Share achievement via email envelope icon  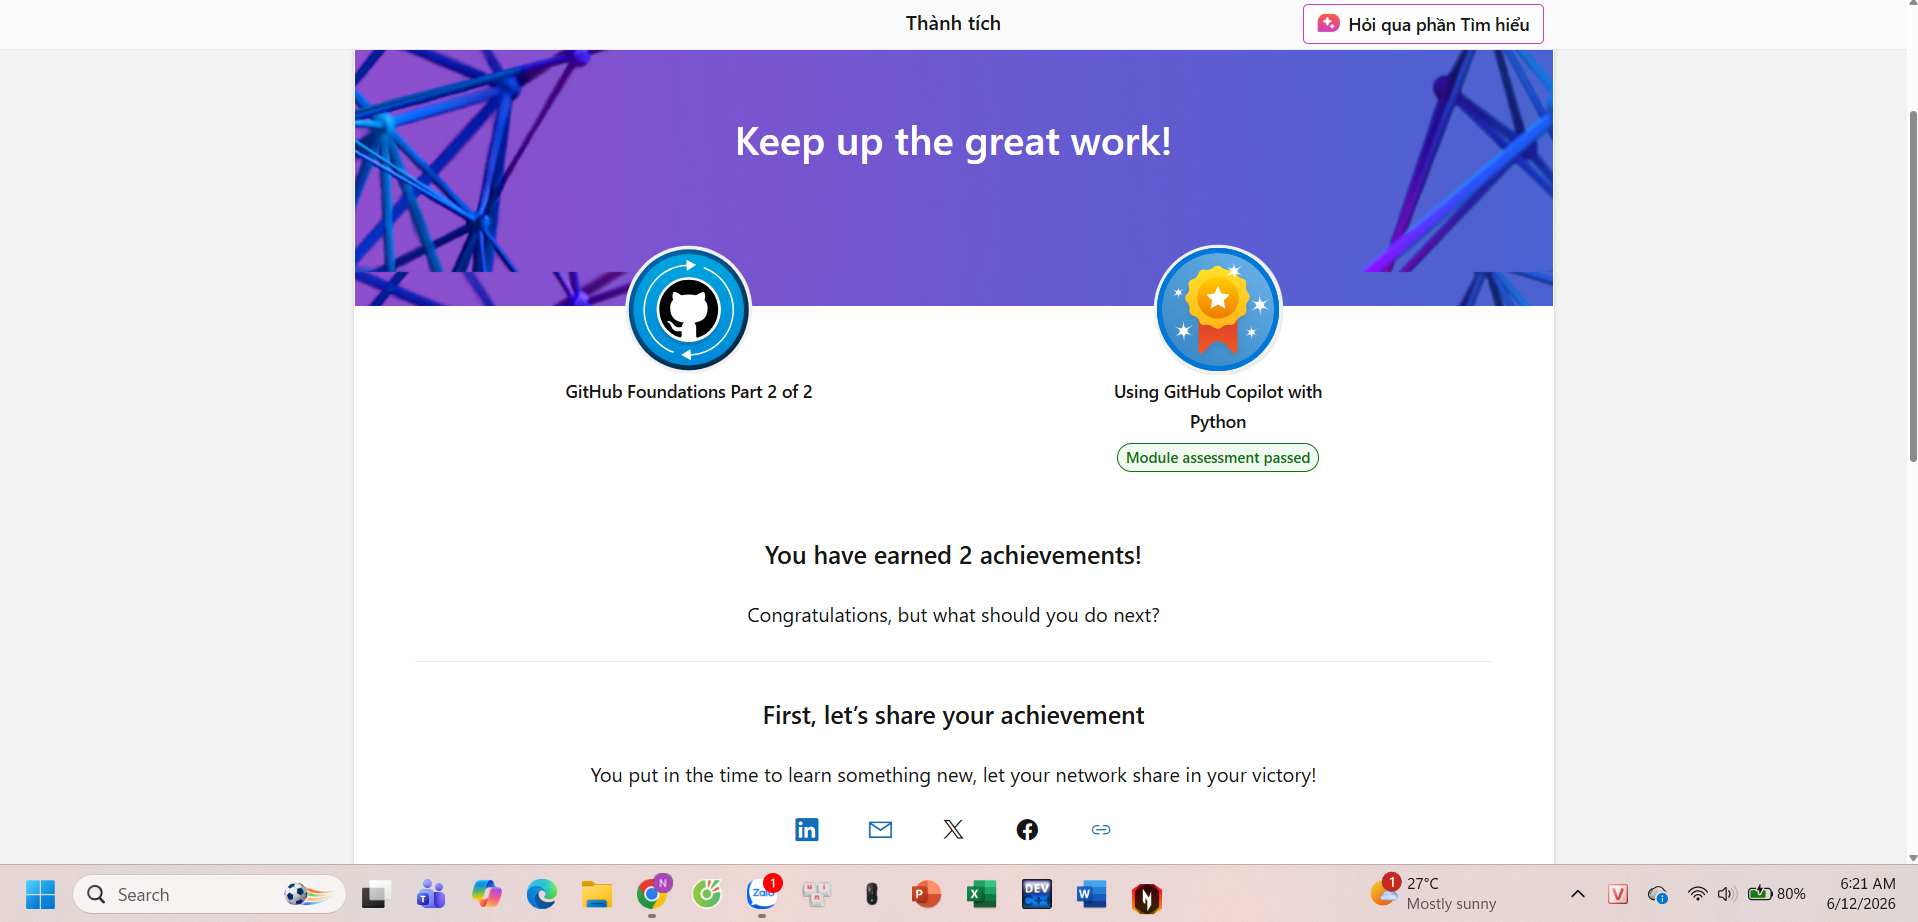click(x=880, y=830)
